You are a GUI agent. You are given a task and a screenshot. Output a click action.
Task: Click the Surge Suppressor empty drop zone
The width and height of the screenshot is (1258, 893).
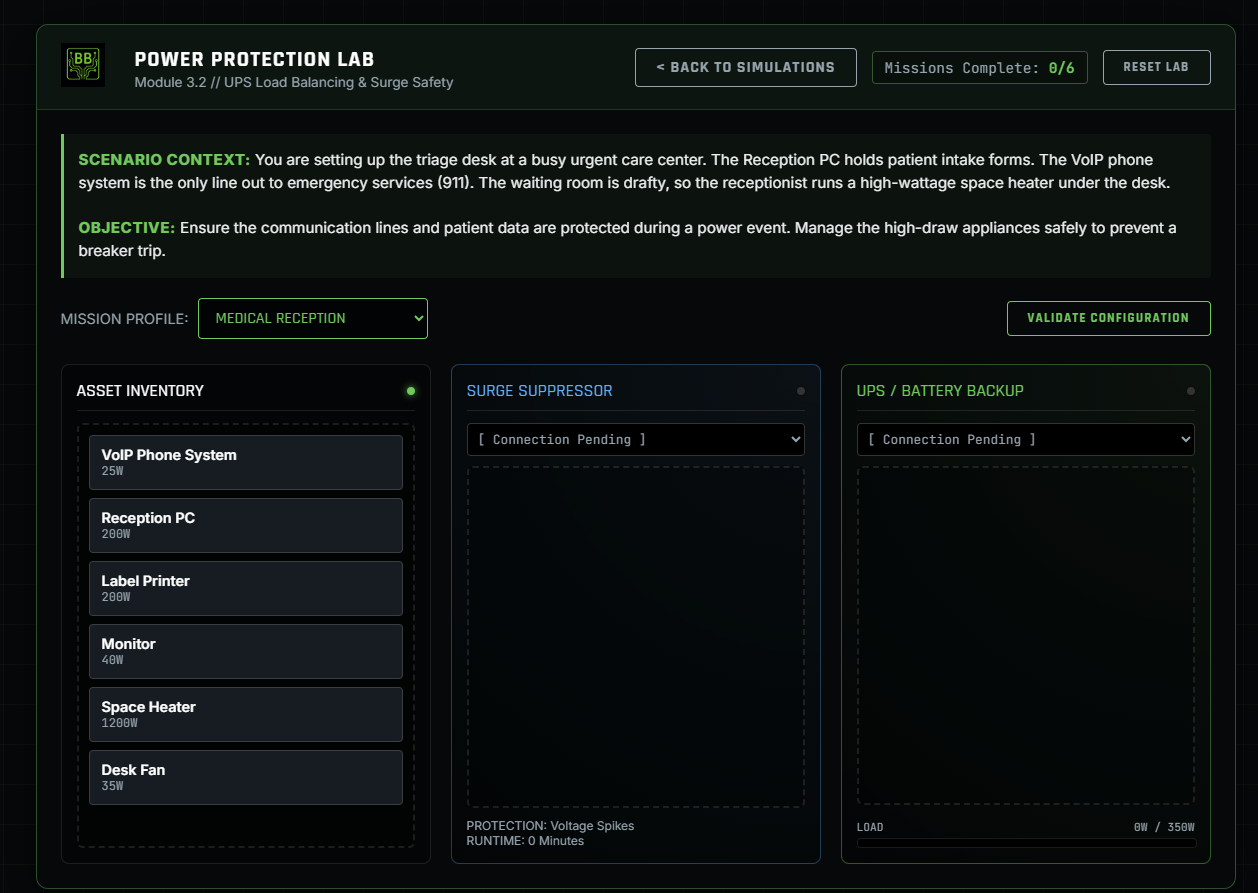(635, 636)
